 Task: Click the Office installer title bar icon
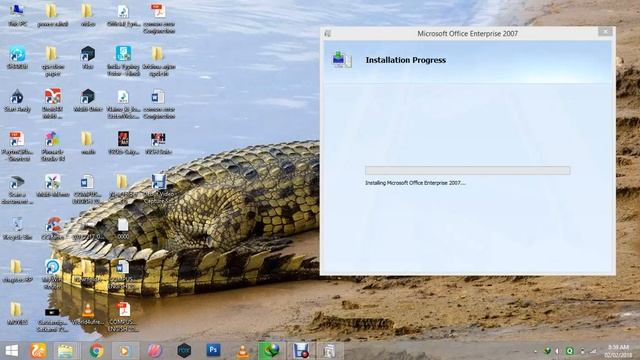(328, 33)
